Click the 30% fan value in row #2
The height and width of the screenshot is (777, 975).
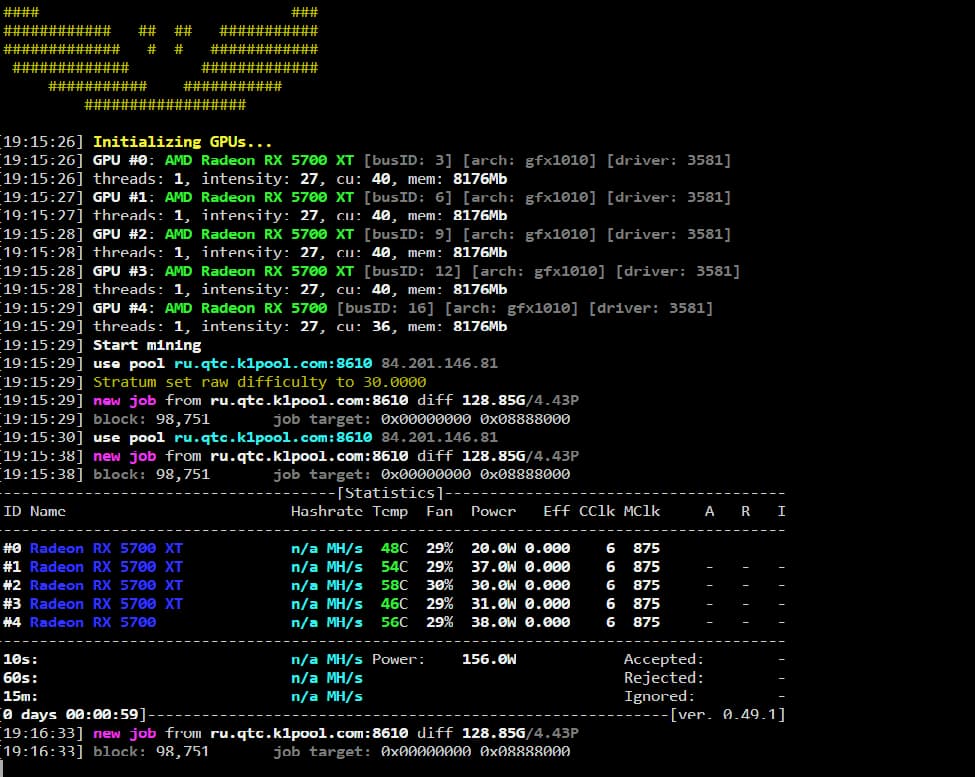point(440,586)
